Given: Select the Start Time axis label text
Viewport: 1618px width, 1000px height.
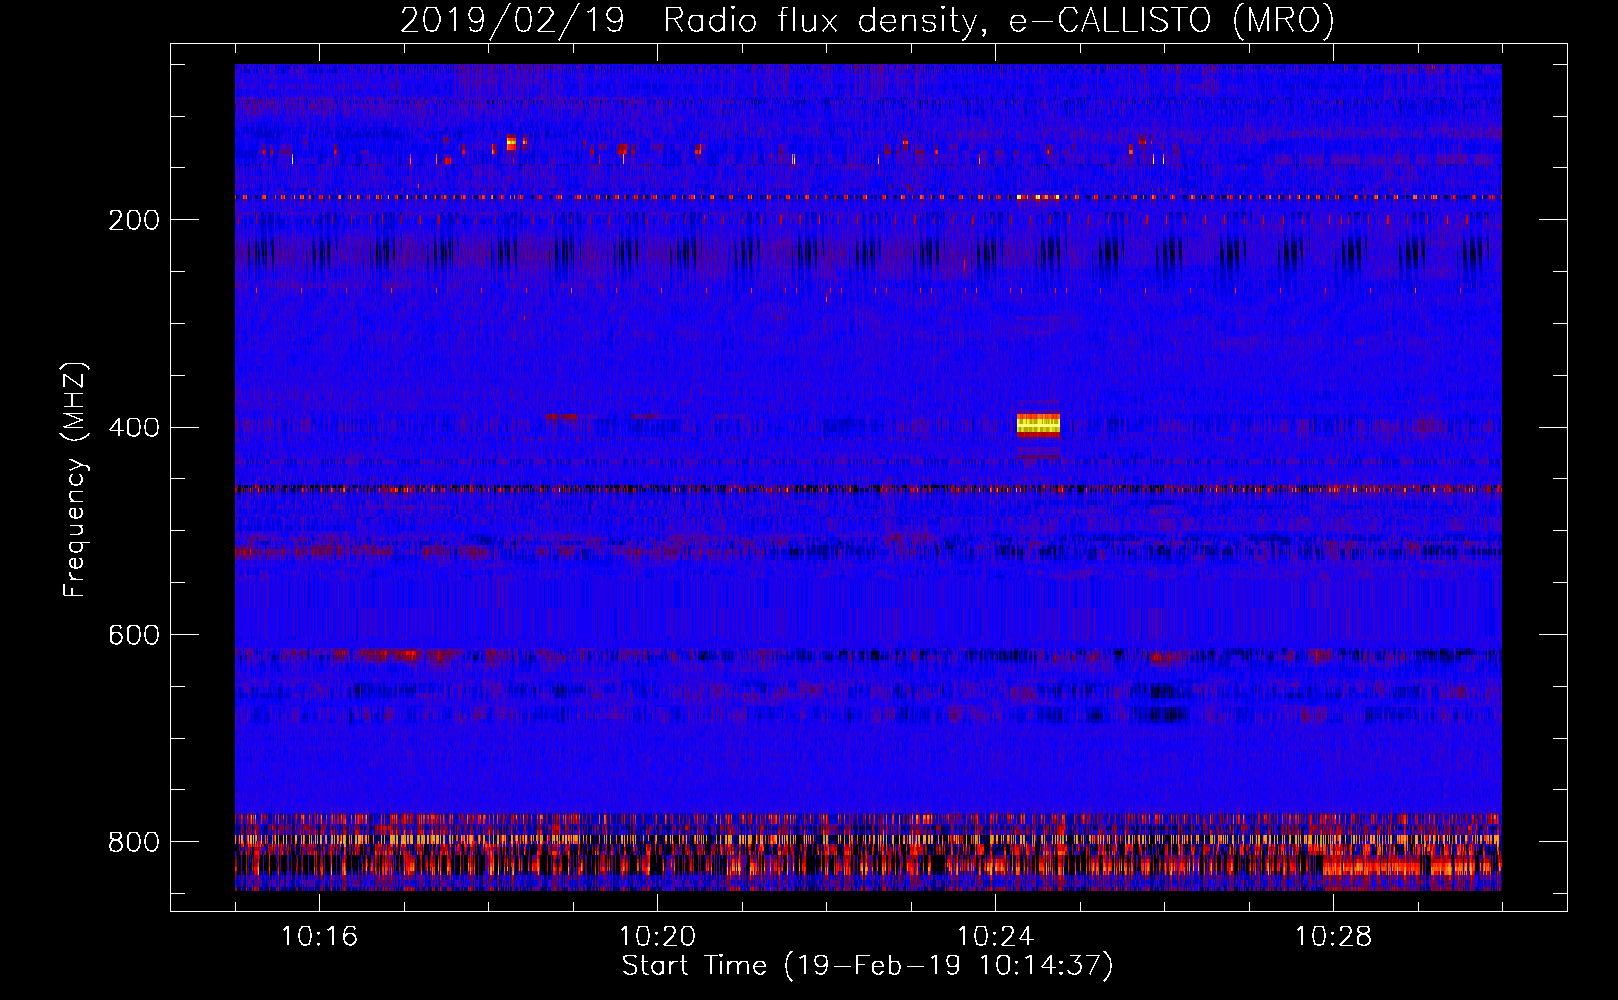Looking at the screenshot, I should pos(868,966).
